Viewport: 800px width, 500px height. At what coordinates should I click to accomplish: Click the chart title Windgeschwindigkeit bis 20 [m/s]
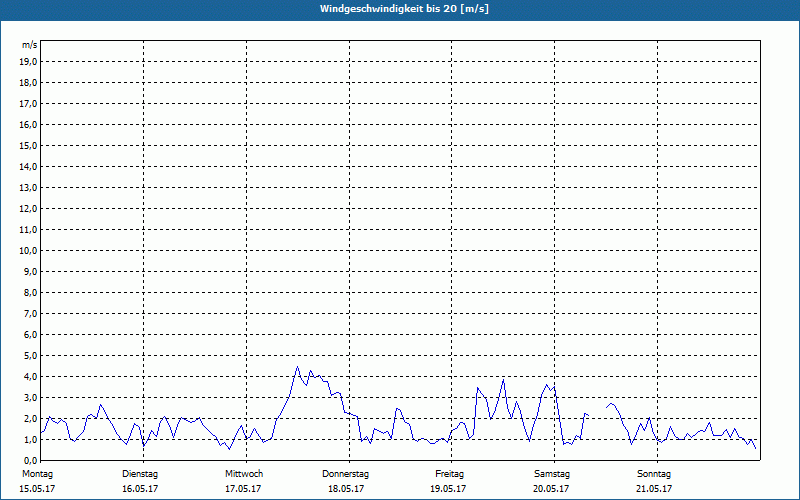point(404,9)
